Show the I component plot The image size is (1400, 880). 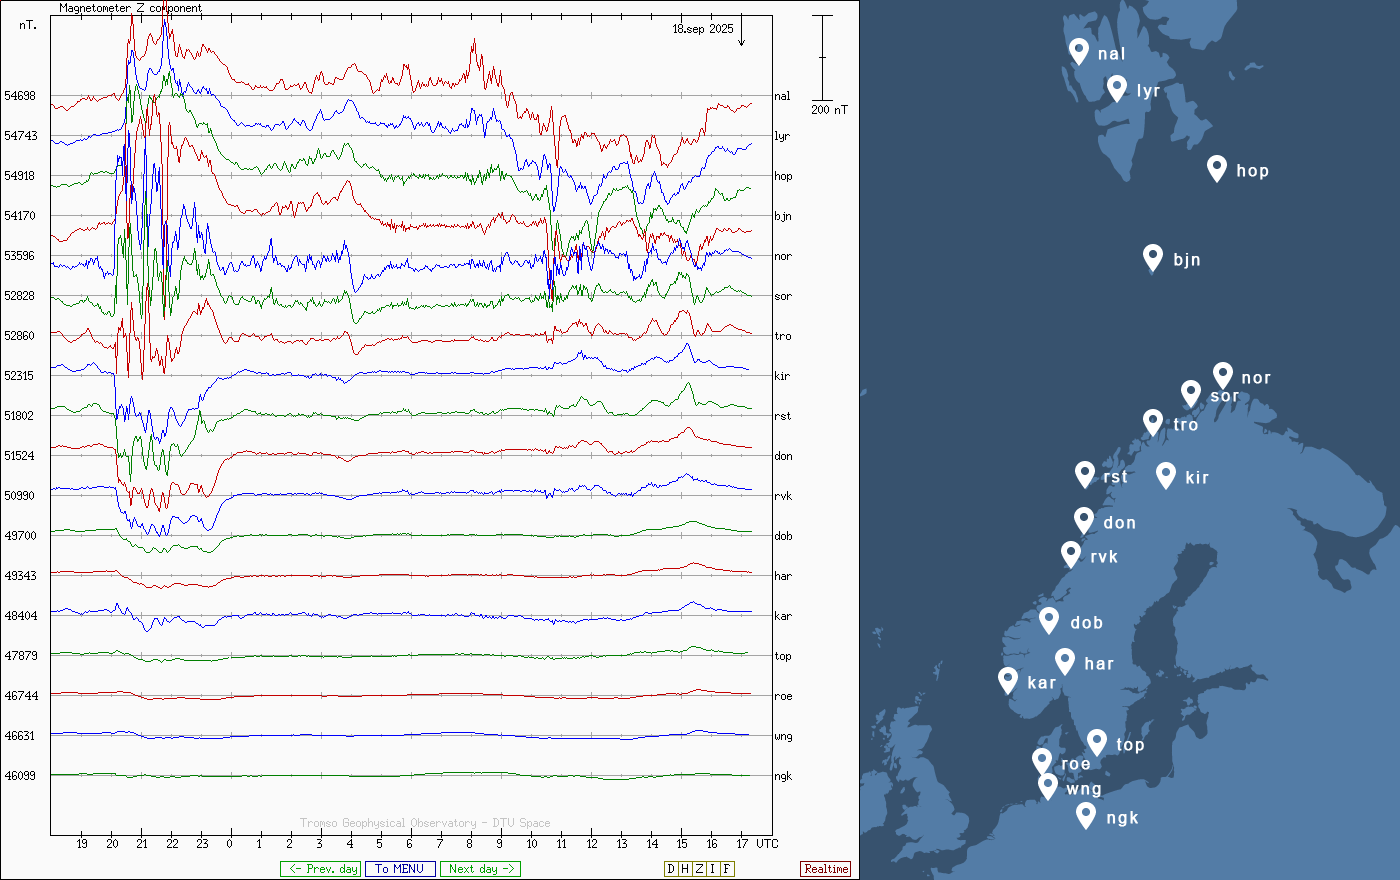pos(712,869)
